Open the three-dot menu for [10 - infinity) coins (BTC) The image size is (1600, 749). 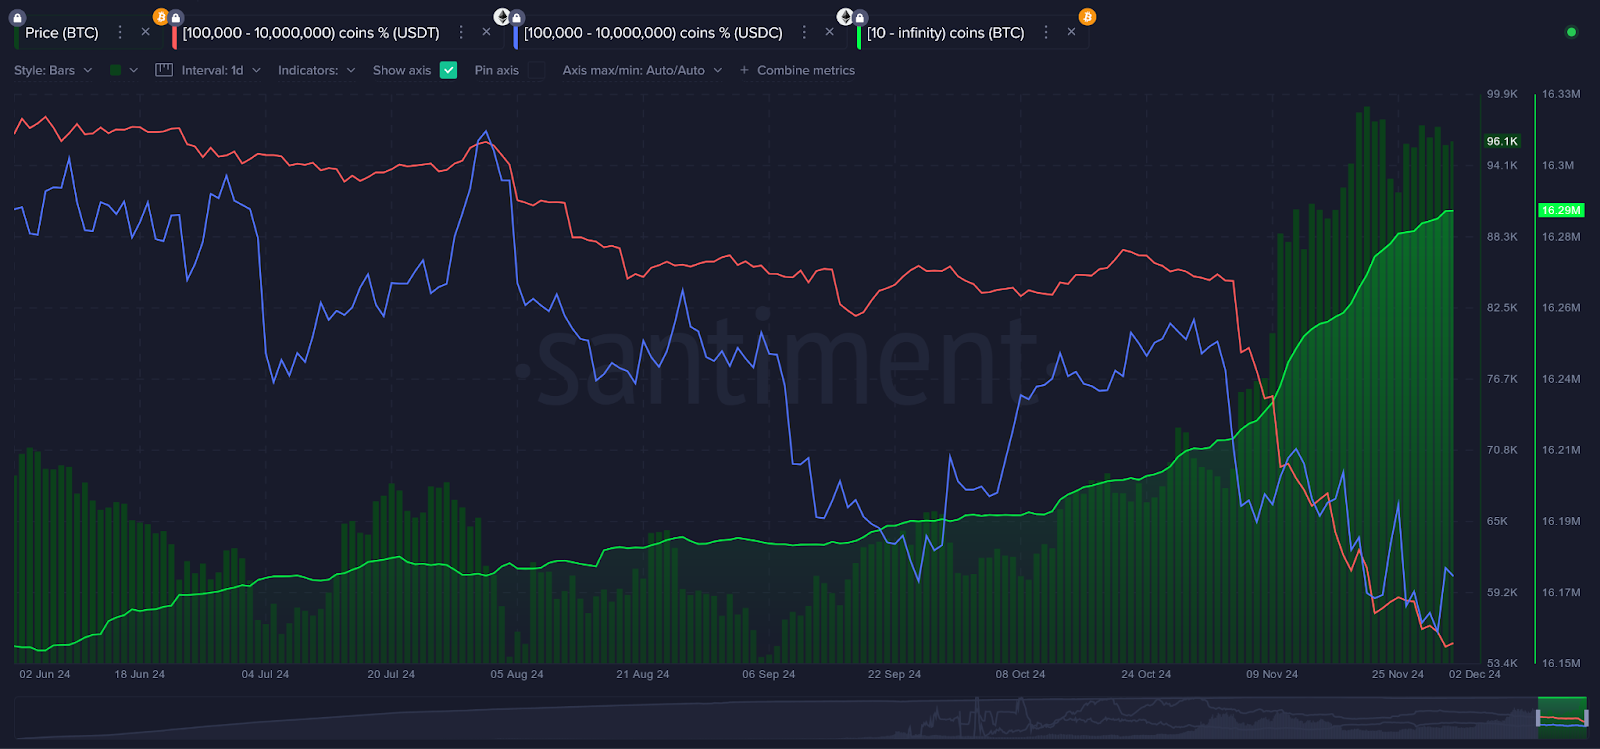(1046, 33)
